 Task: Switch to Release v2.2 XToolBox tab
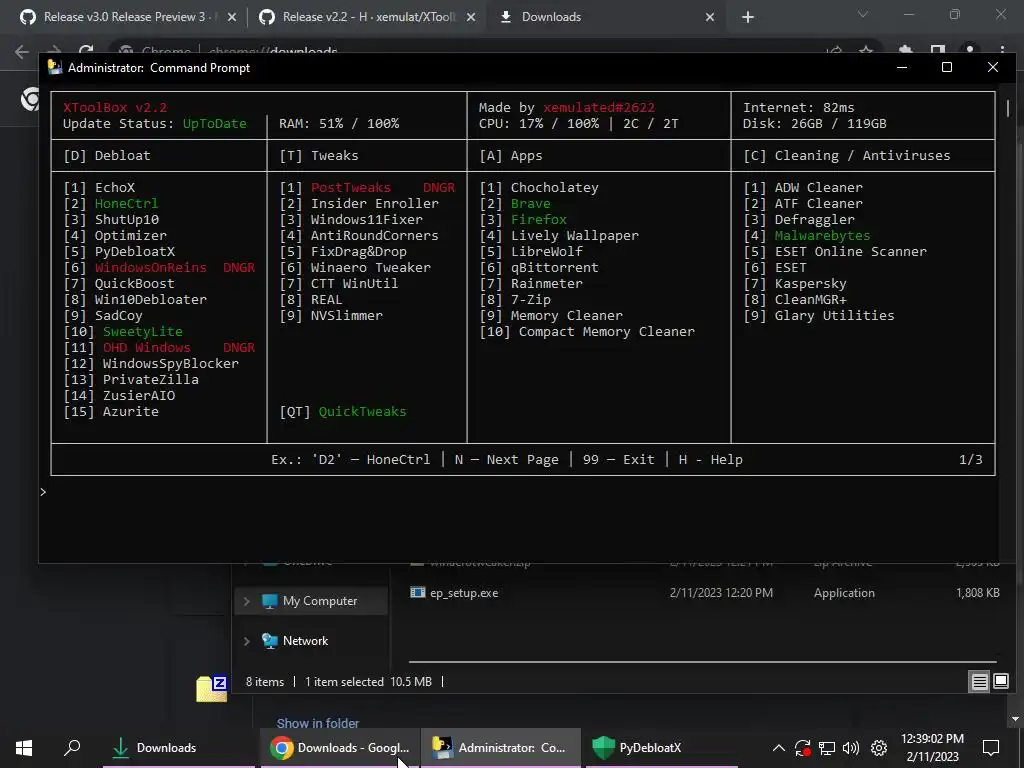pos(368,17)
